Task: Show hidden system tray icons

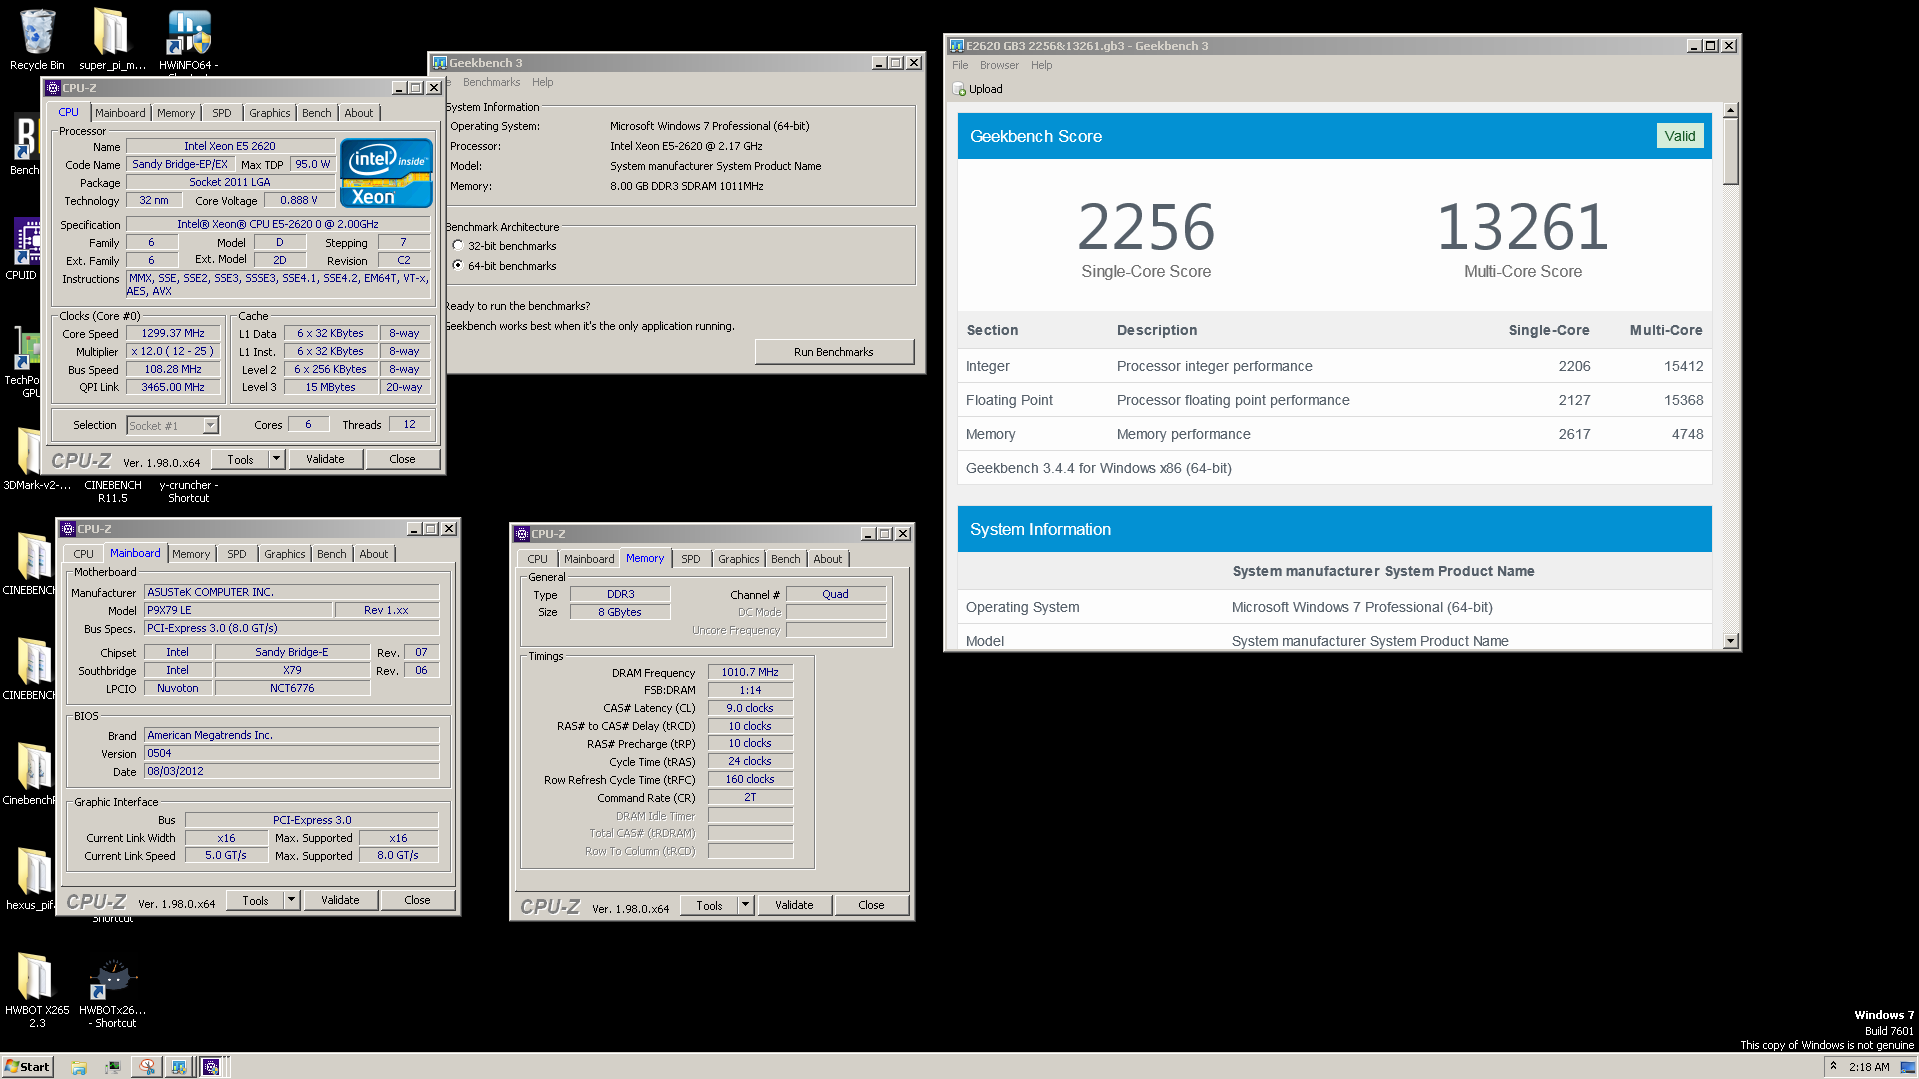Action: pyautogui.click(x=1833, y=1067)
